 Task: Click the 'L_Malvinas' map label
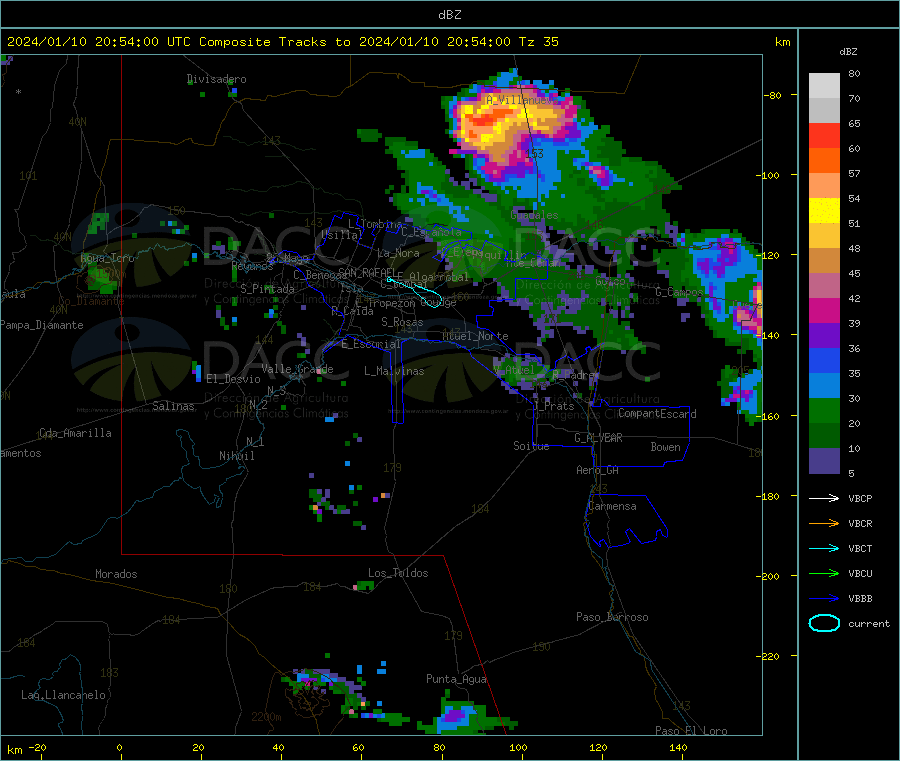point(394,371)
